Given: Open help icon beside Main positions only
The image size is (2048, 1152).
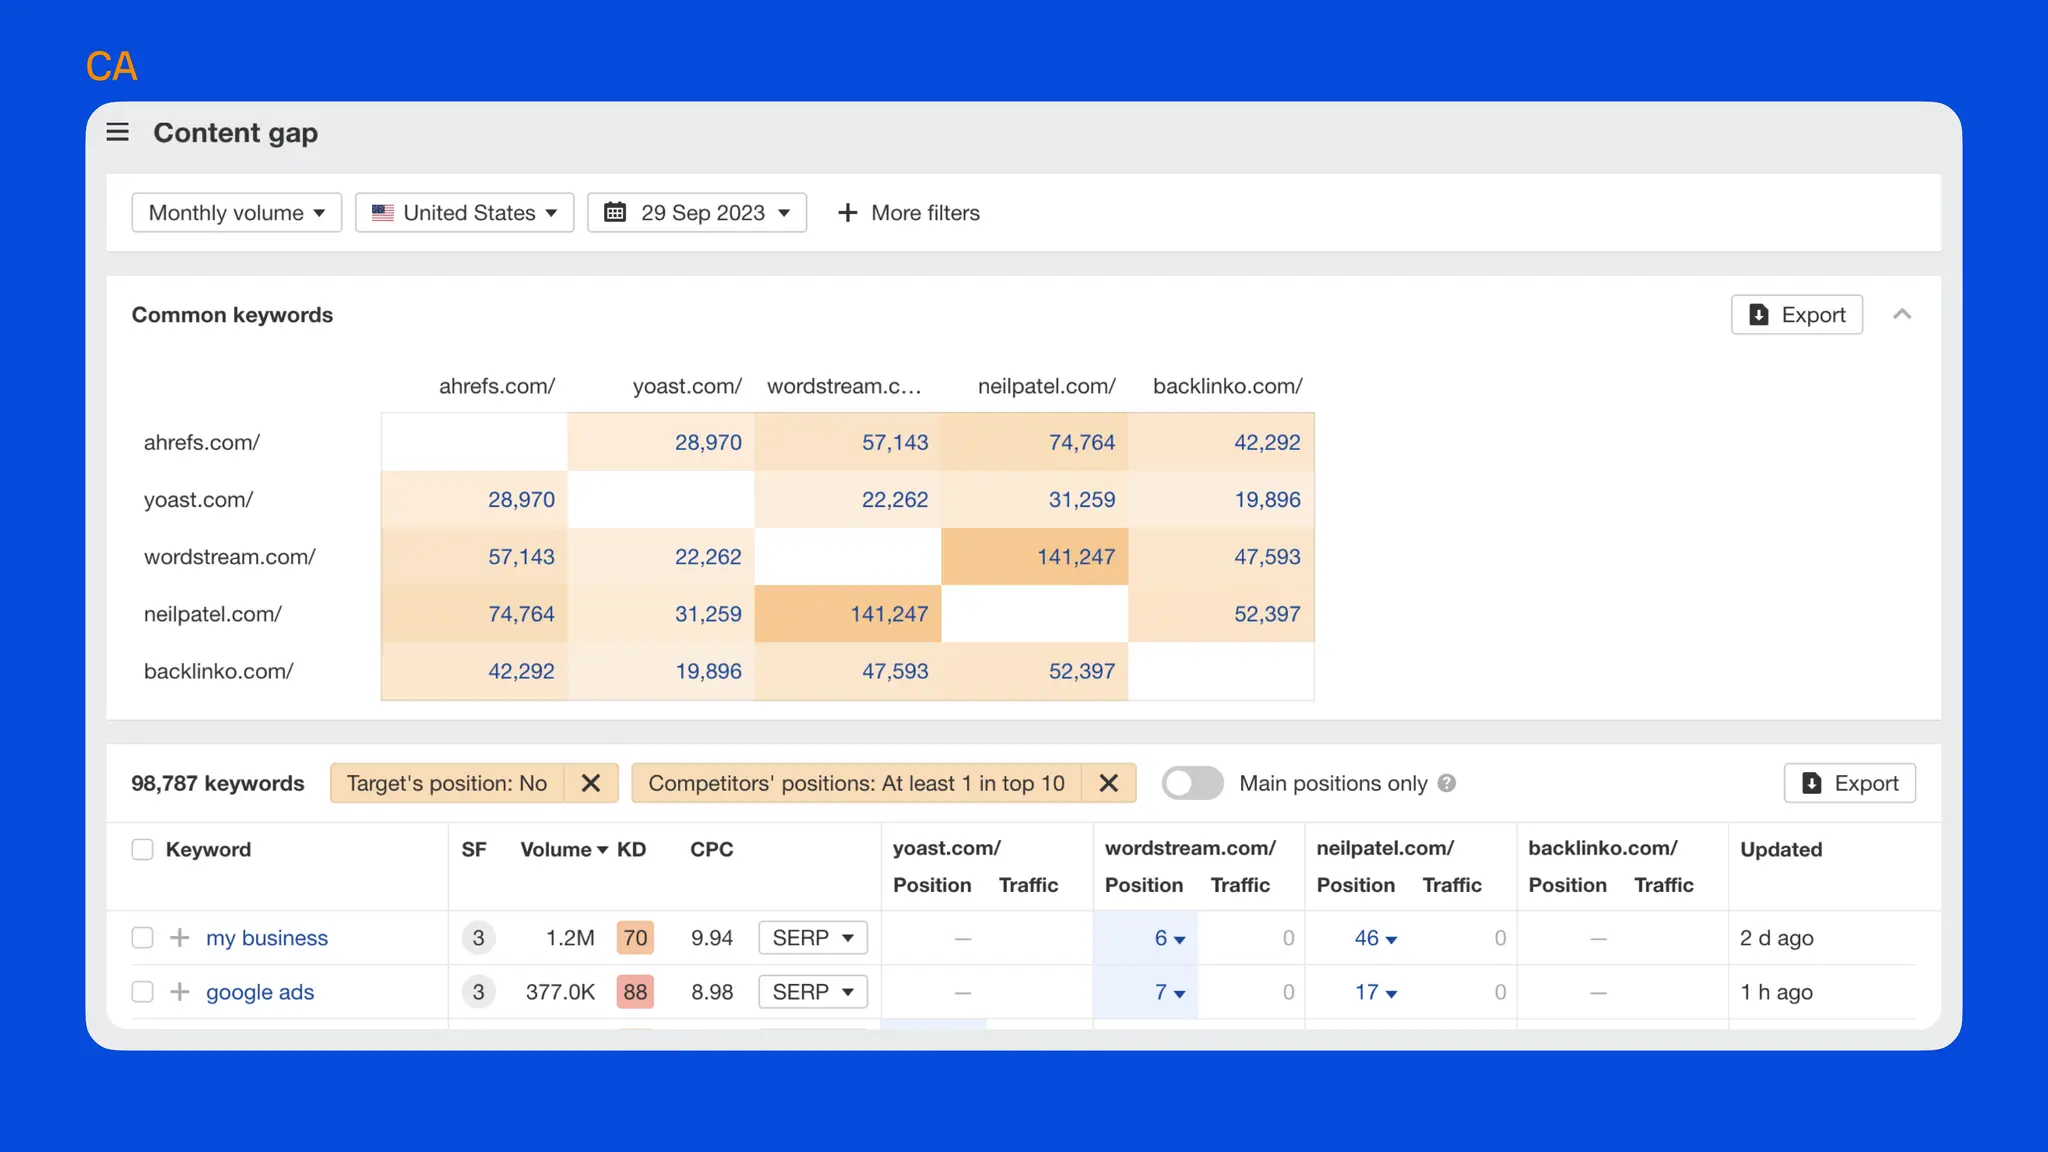Looking at the screenshot, I should click(1447, 783).
